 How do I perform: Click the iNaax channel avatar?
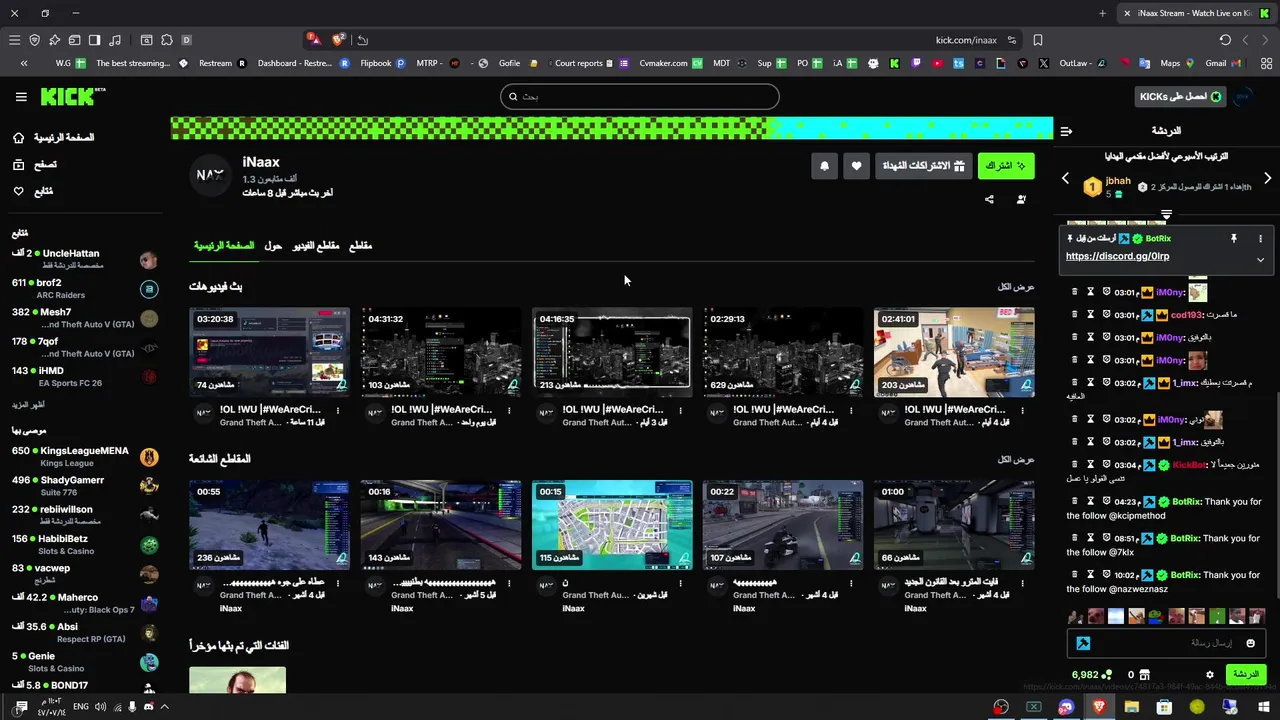click(x=210, y=175)
